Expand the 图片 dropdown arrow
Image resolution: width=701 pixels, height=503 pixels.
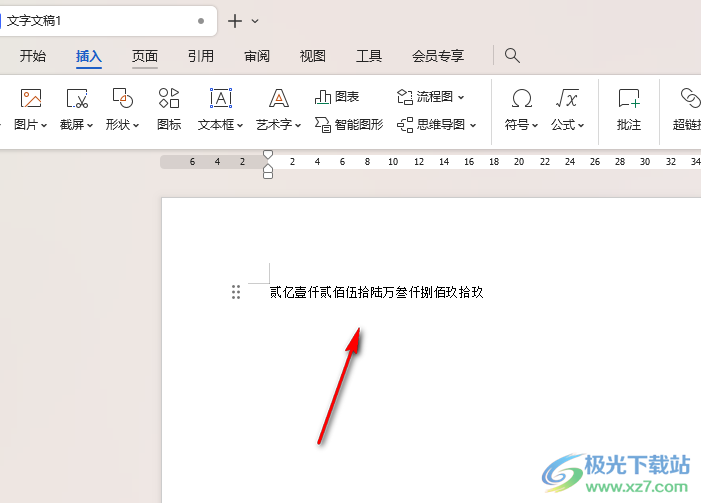pos(44,126)
